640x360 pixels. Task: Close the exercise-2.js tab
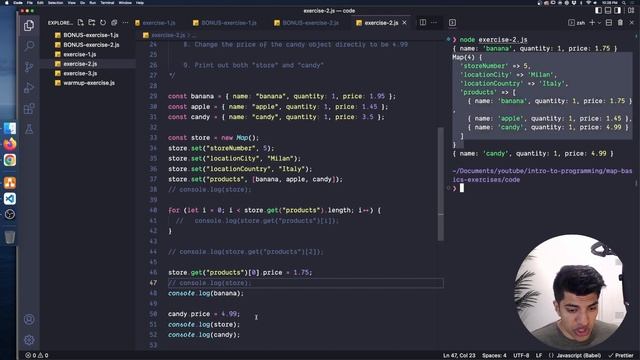[x=404, y=23]
